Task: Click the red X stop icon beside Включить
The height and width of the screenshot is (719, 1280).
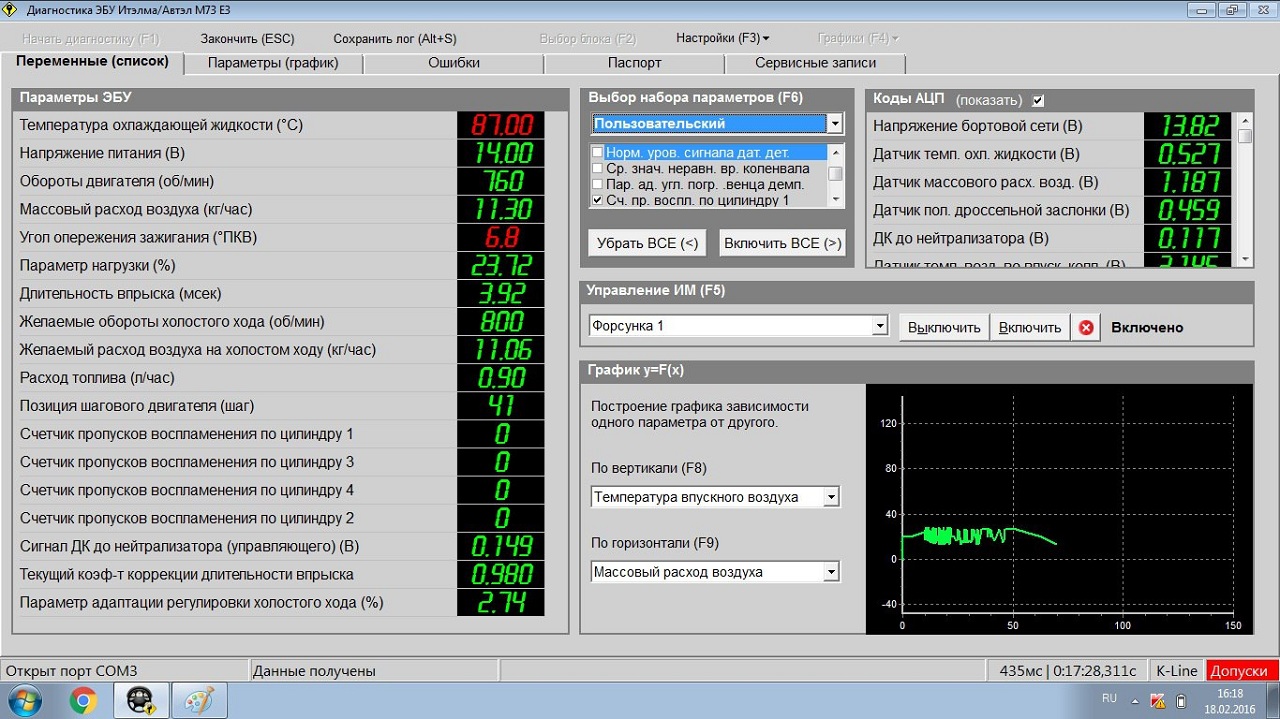Action: [1086, 327]
